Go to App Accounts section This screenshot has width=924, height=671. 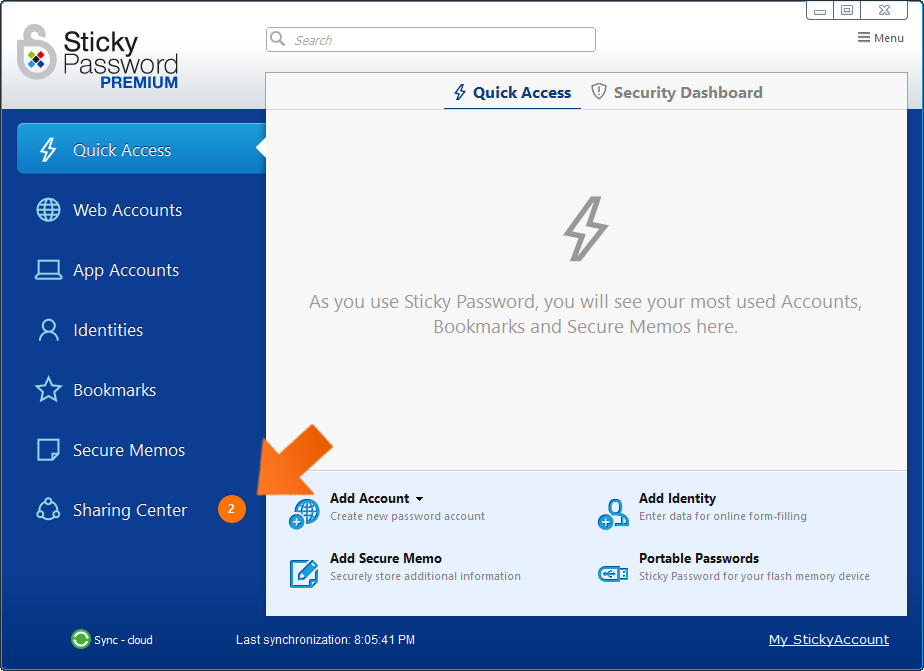[126, 270]
